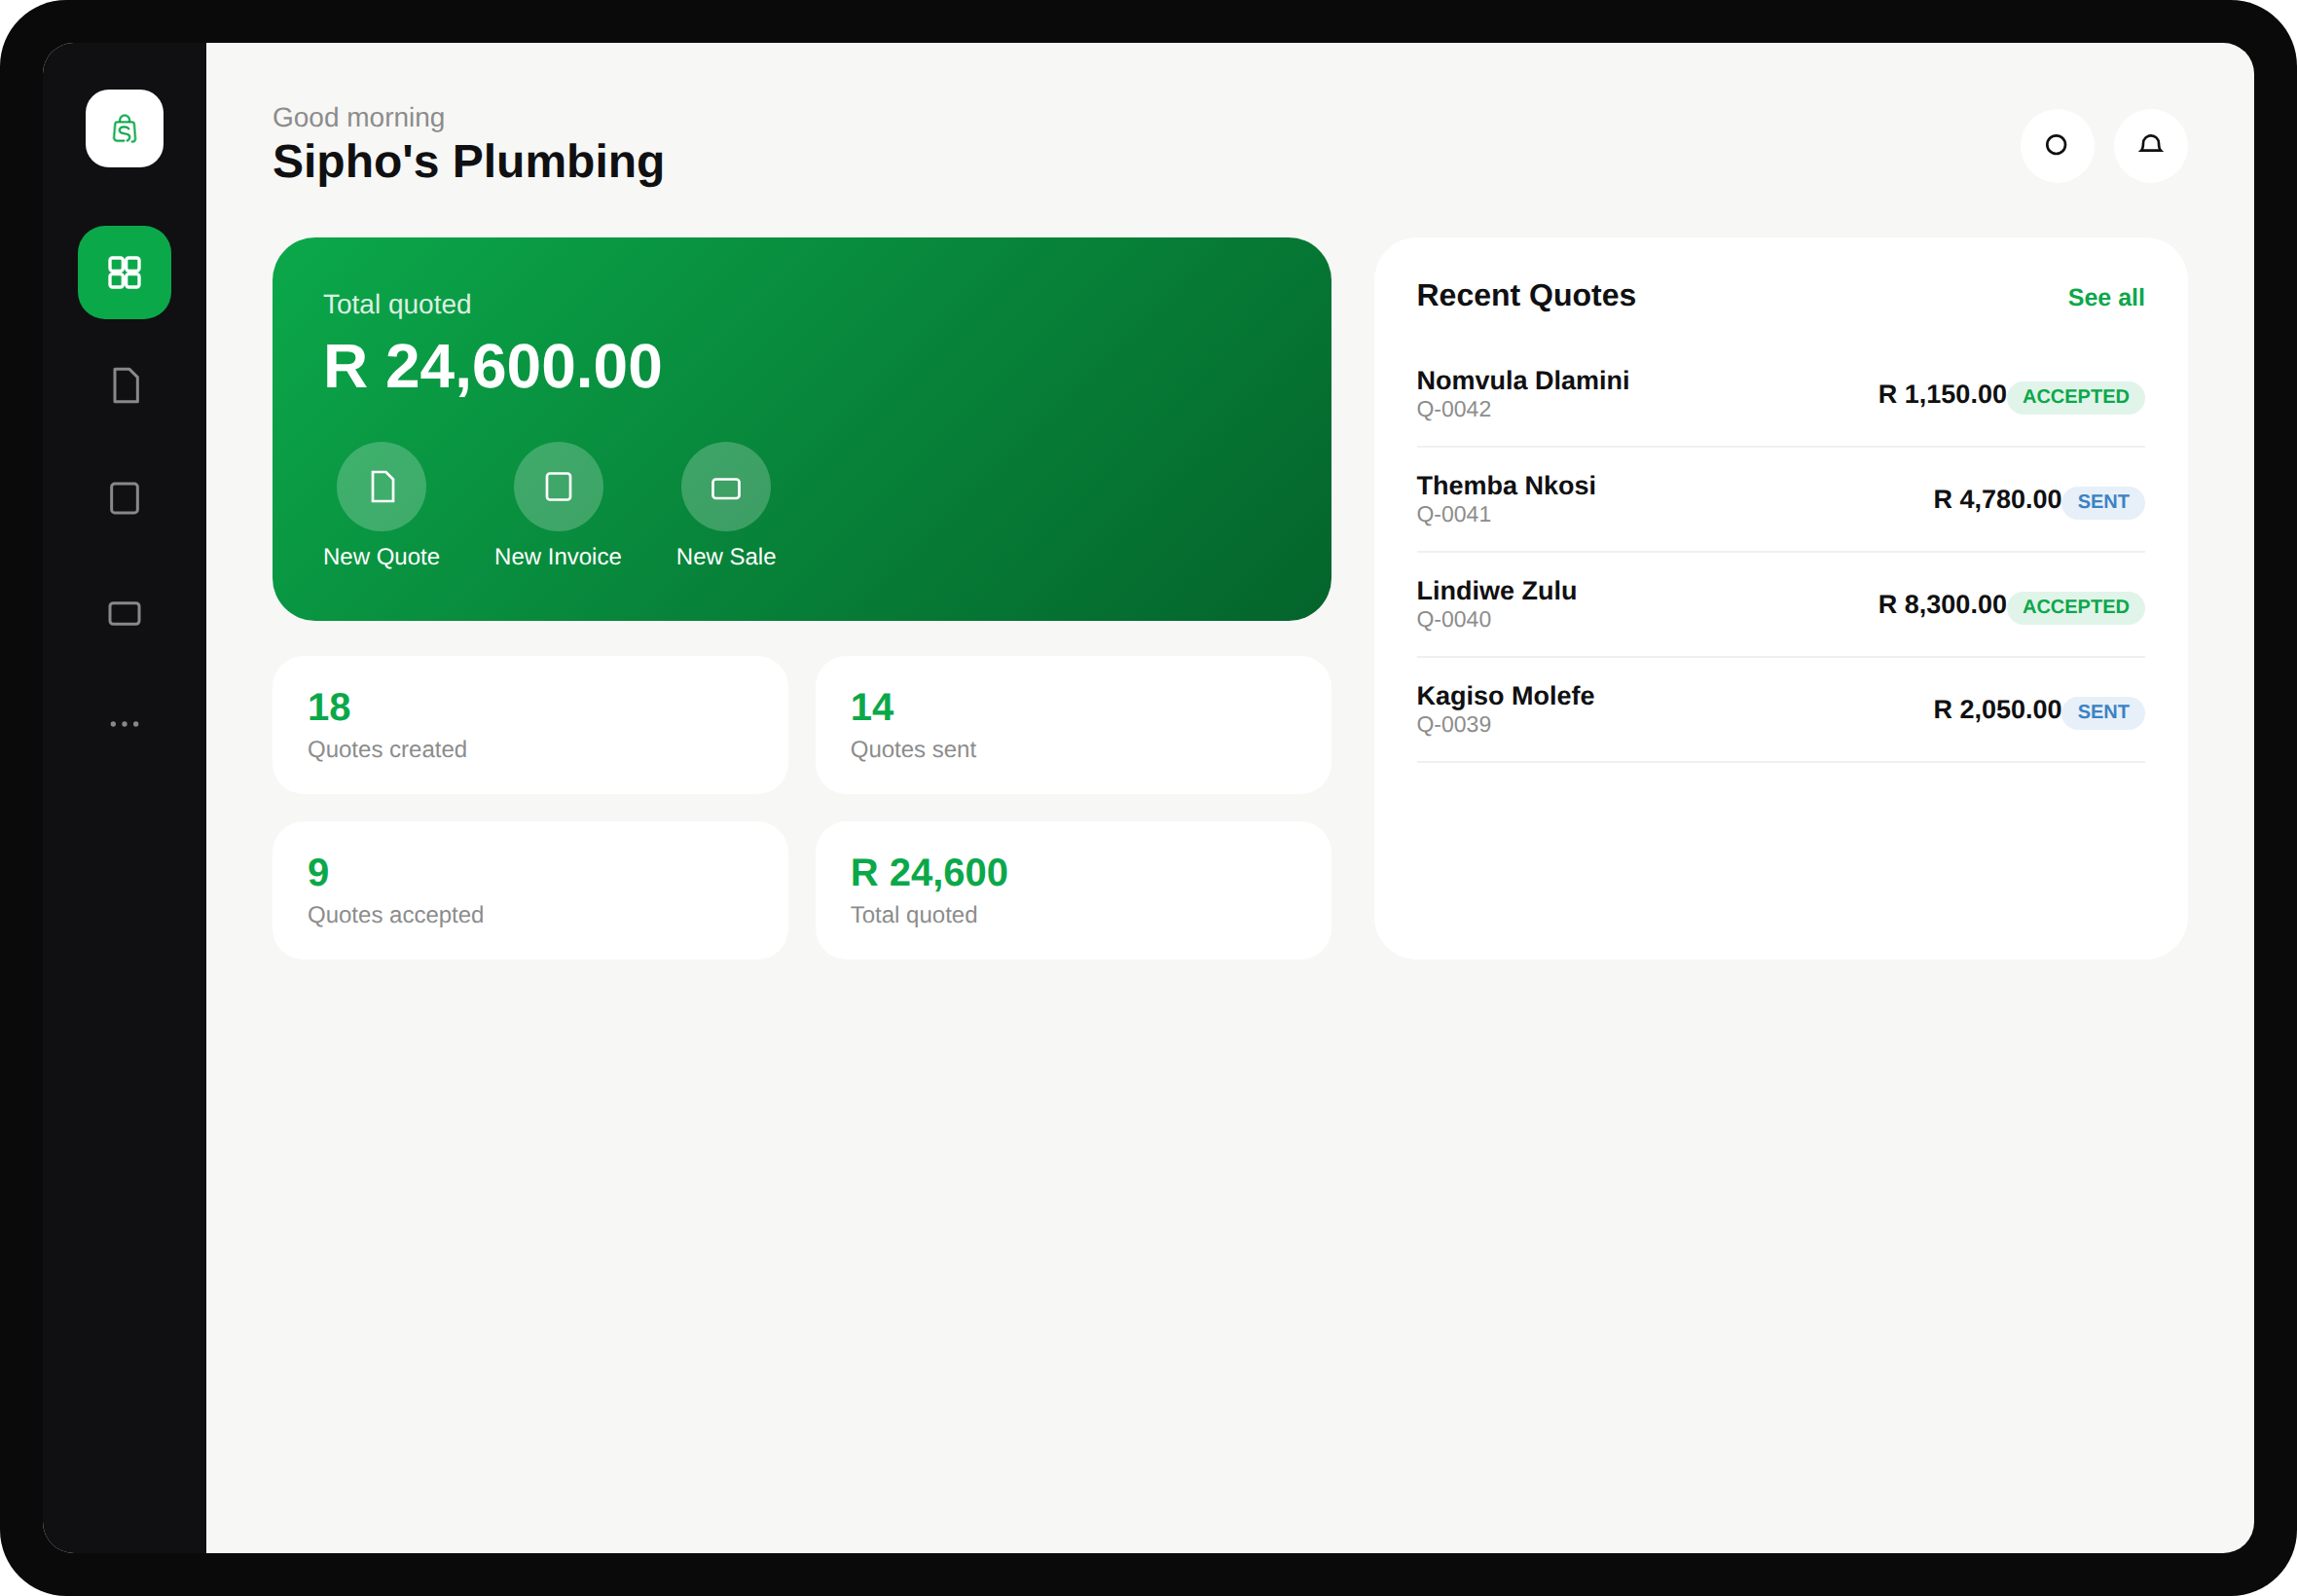Click quote number Q-0039

1453,724
